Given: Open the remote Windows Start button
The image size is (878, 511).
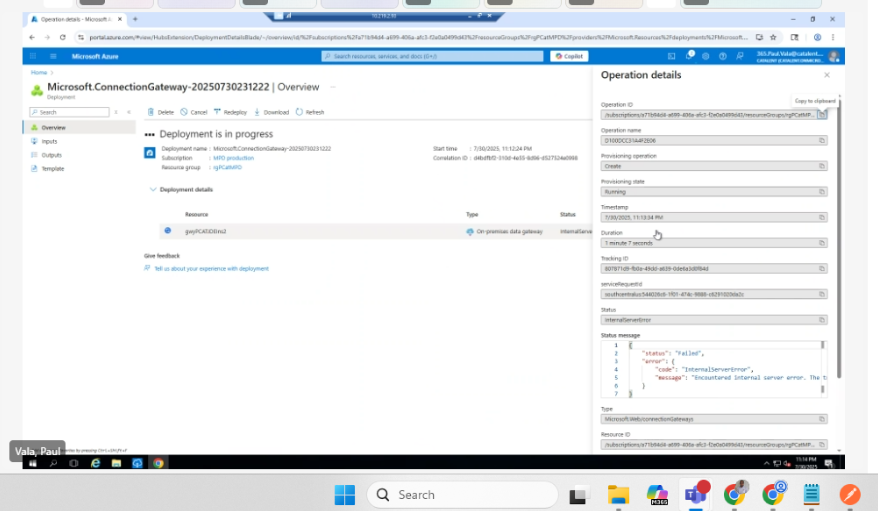Looking at the screenshot, I should [32, 463].
